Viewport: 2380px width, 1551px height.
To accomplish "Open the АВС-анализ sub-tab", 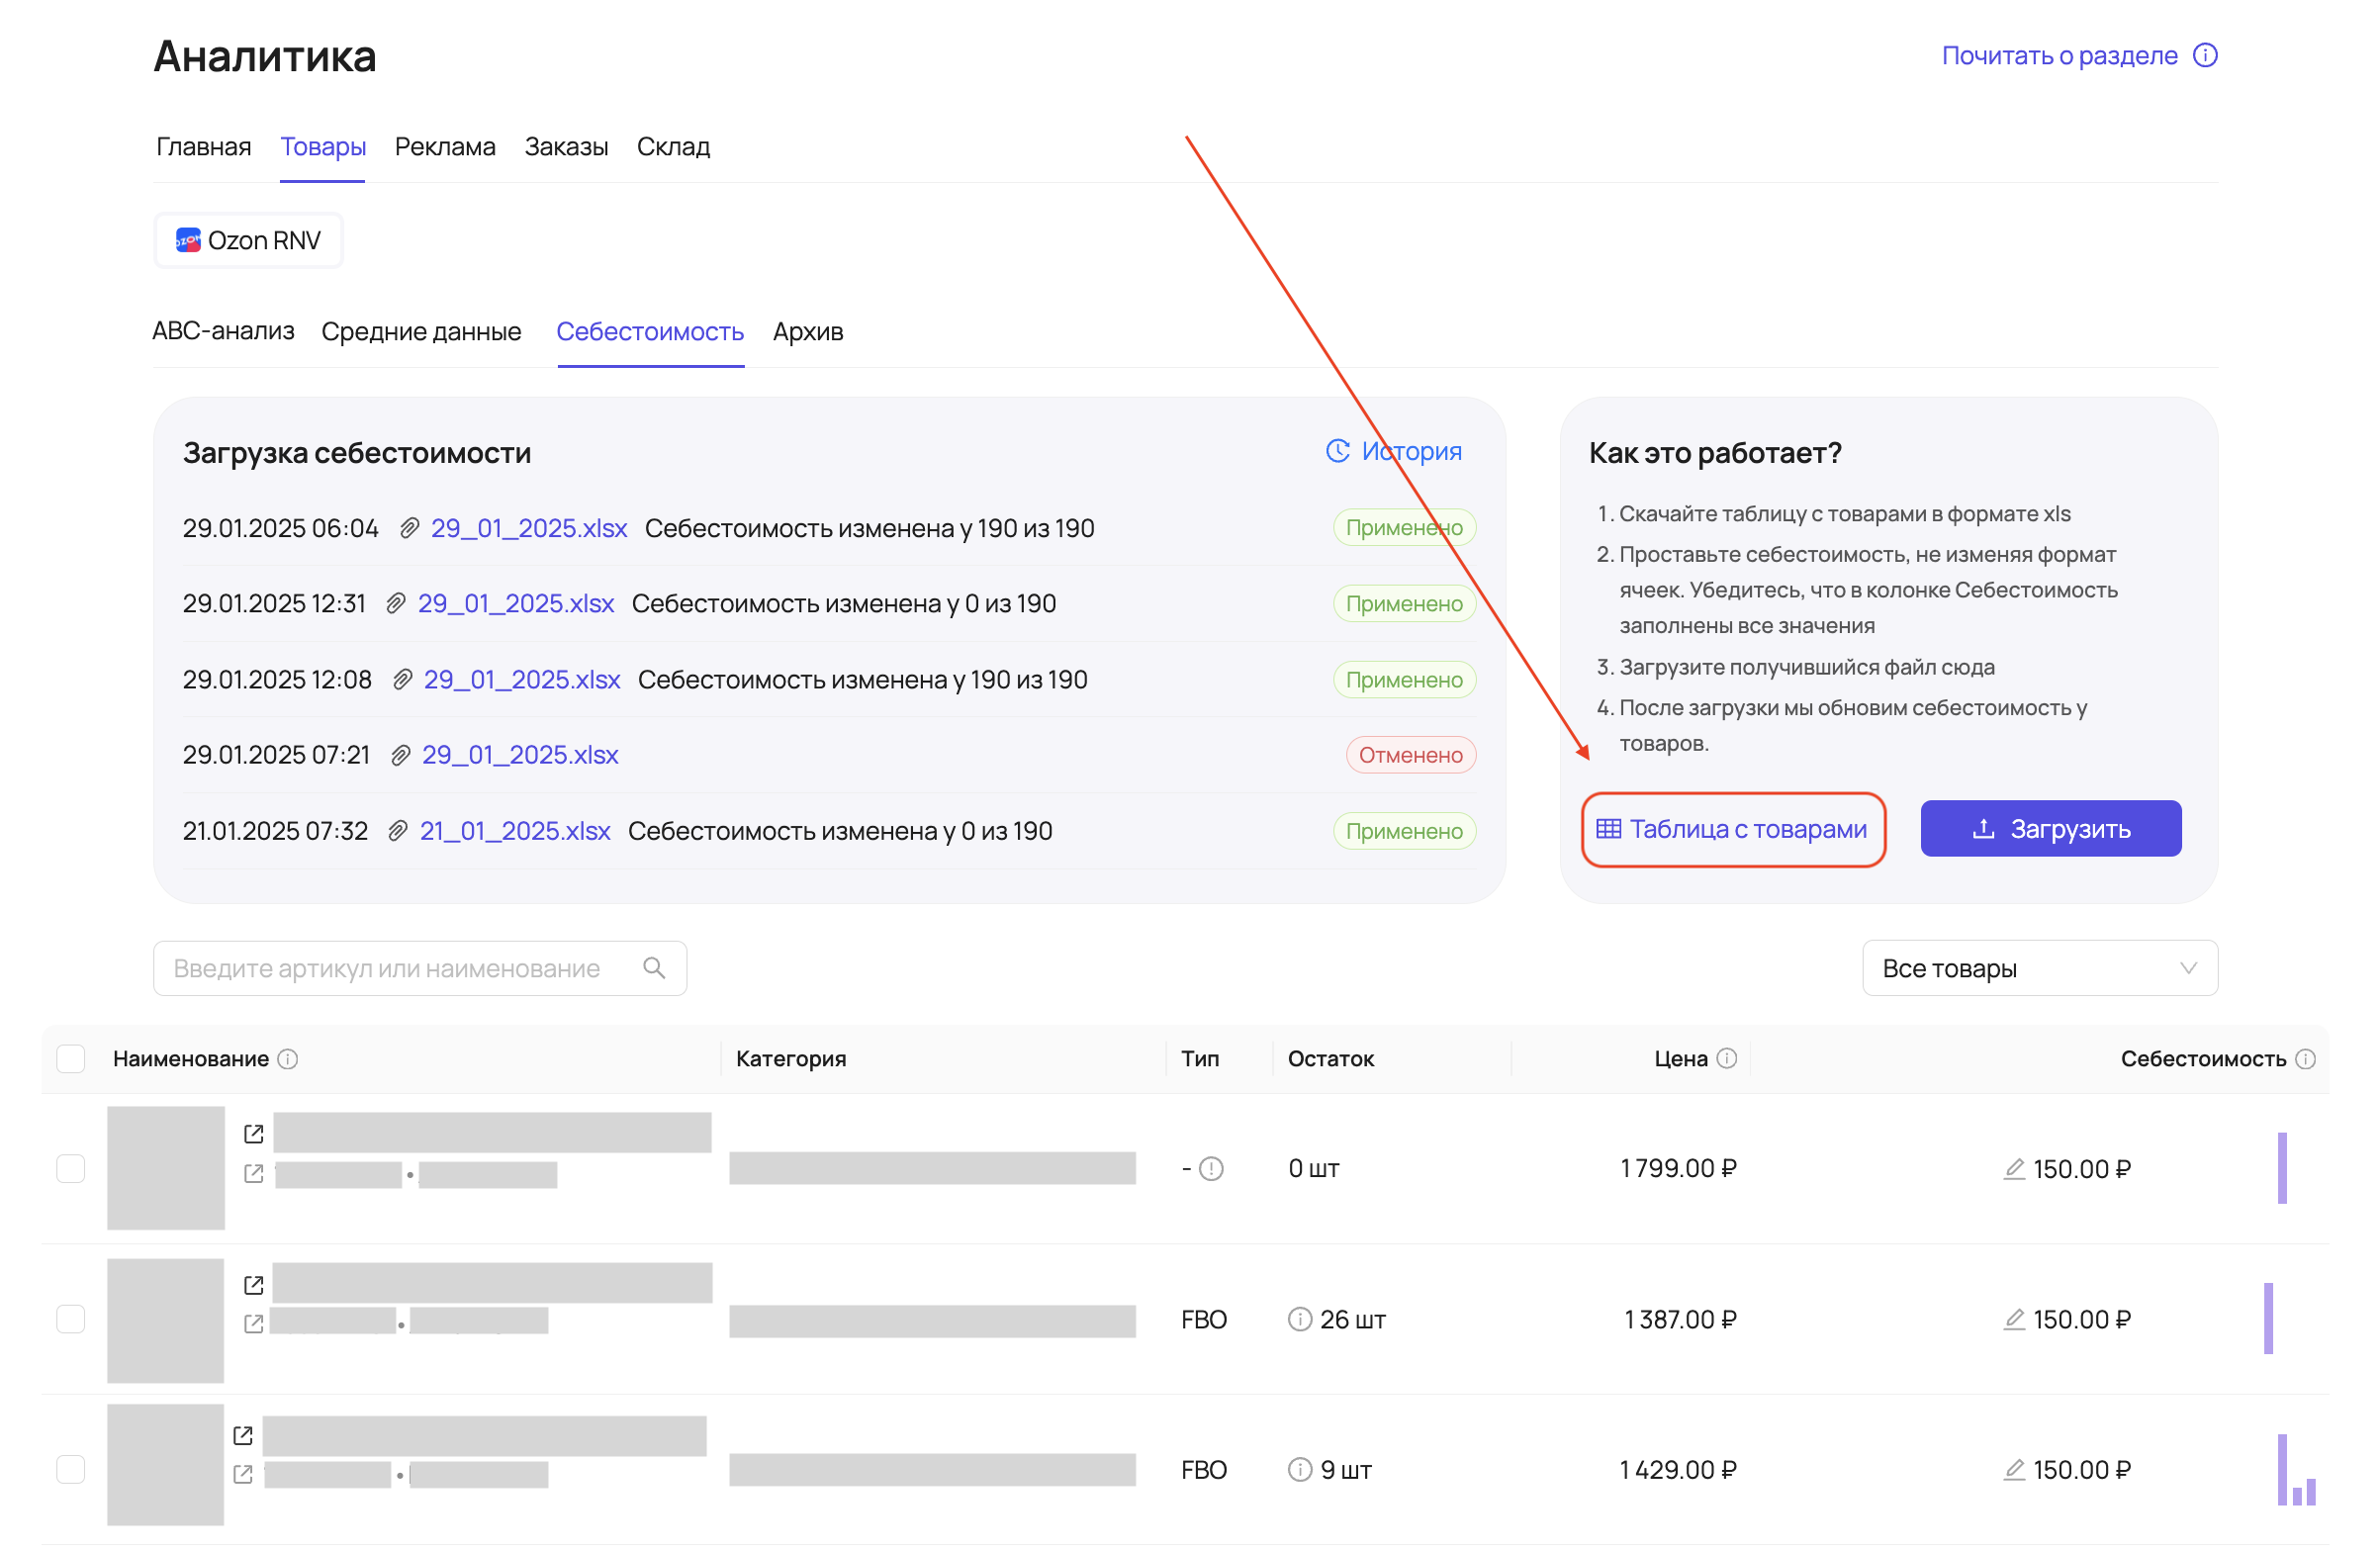I will pos(223,331).
